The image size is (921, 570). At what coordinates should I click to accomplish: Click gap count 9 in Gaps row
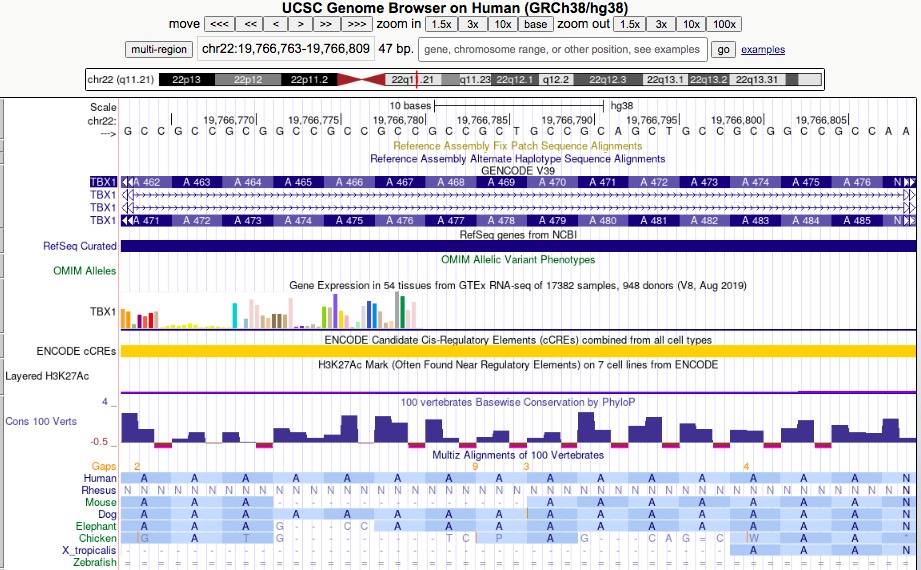pyautogui.click(x=475, y=467)
